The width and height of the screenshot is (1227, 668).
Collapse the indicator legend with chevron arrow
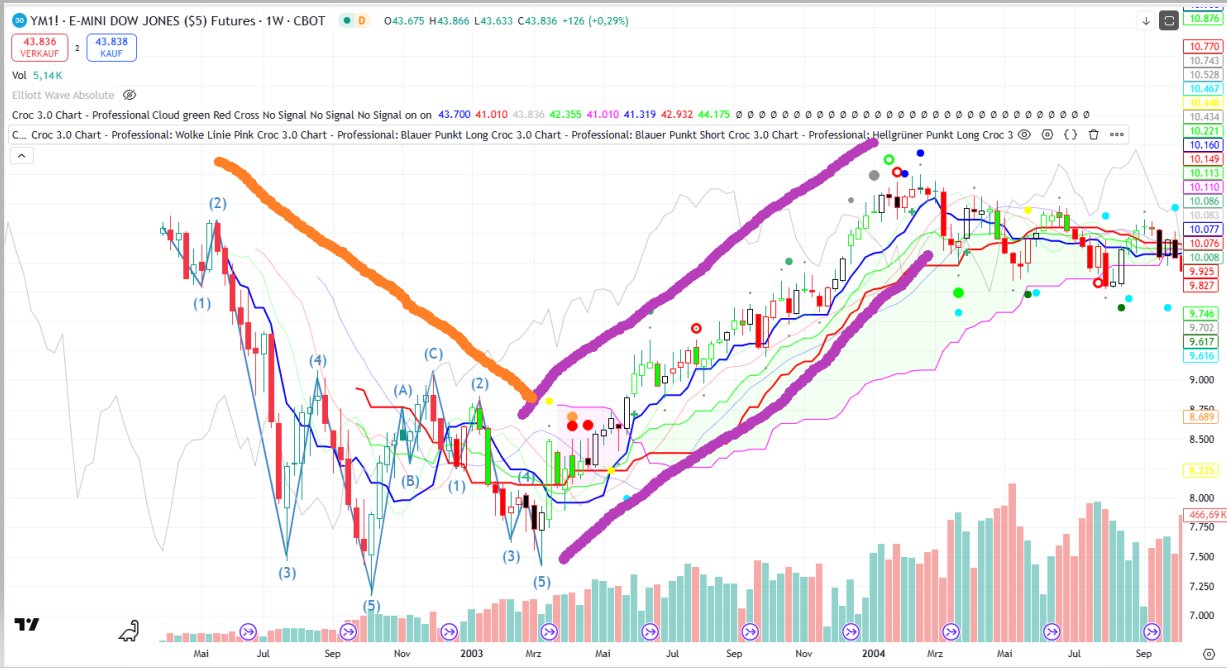click(20, 155)
